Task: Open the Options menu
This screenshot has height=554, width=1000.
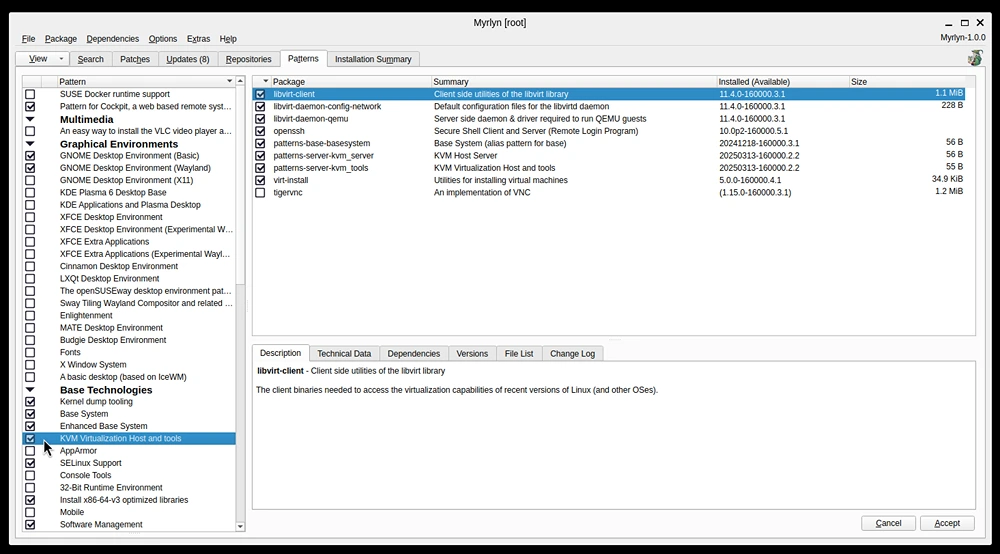Action: pyautogui.click(x=163, y=39)
